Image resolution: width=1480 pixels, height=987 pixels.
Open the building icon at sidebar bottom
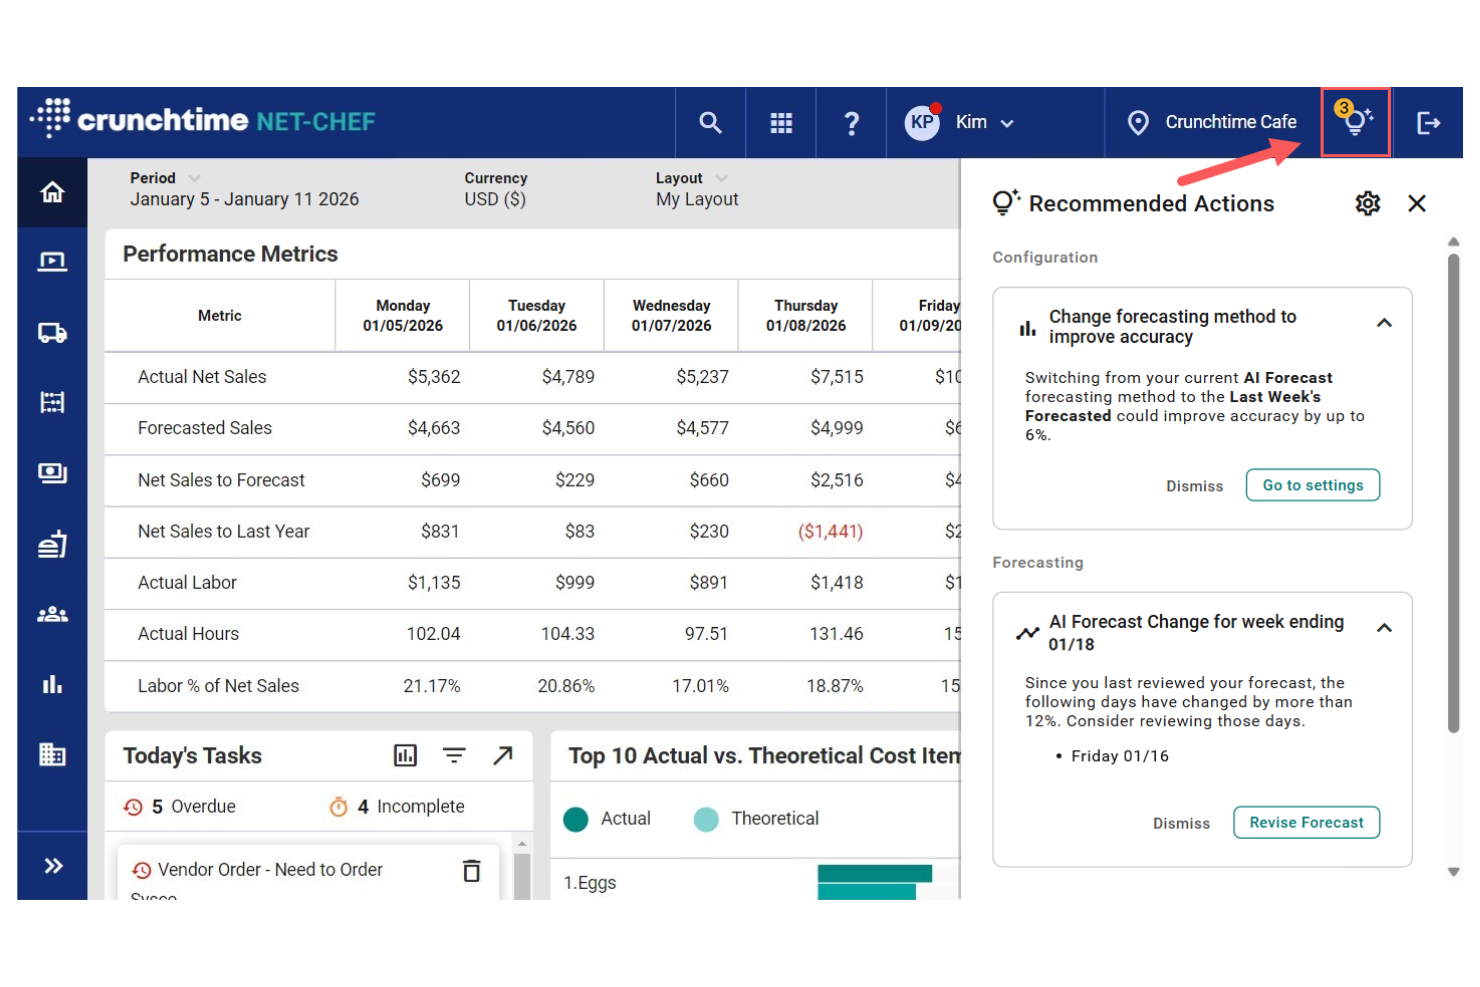[52, 755]
